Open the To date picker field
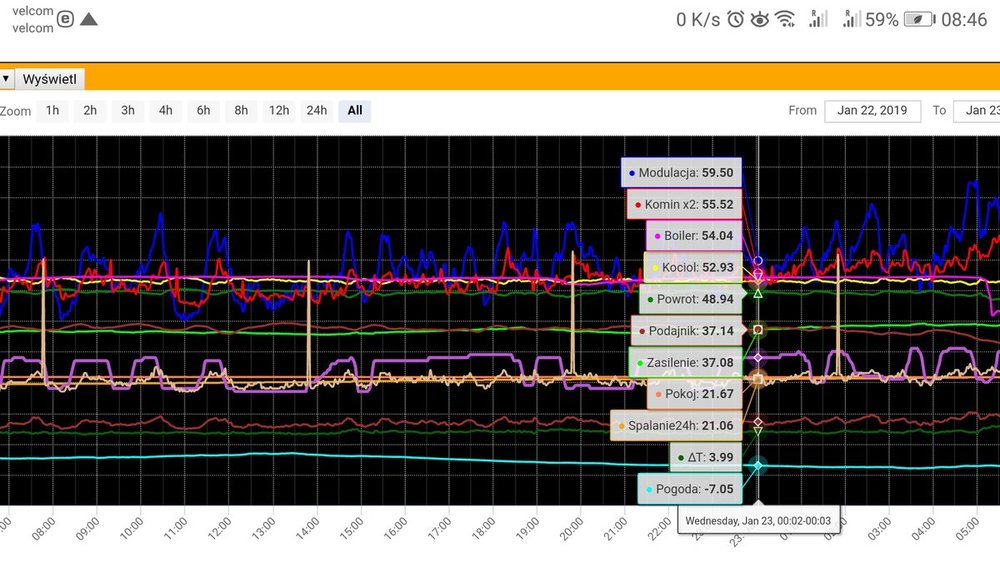This screenshot has height=562, width=1000. coord(976,110)
